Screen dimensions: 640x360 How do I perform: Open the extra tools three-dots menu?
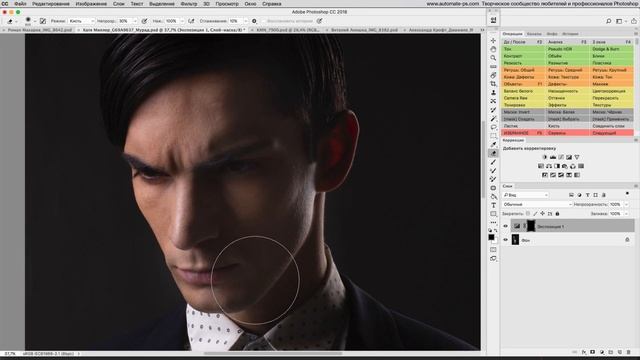pos(493,222)
